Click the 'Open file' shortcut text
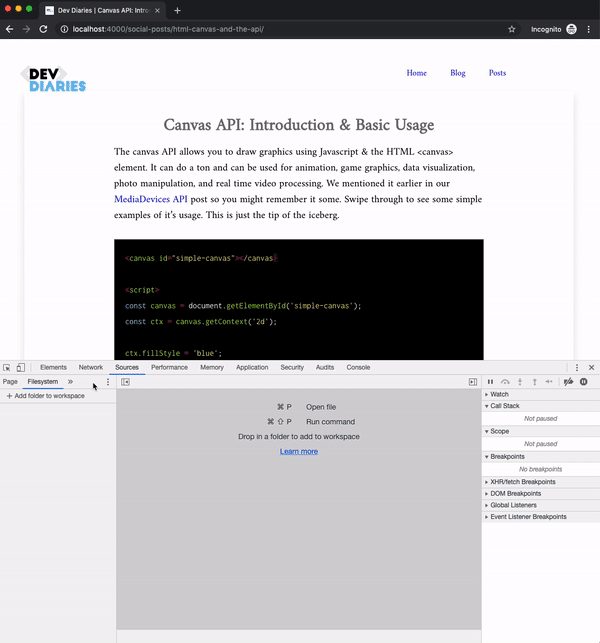The height and width of the screenshot is (643, 600). [321, 407]
